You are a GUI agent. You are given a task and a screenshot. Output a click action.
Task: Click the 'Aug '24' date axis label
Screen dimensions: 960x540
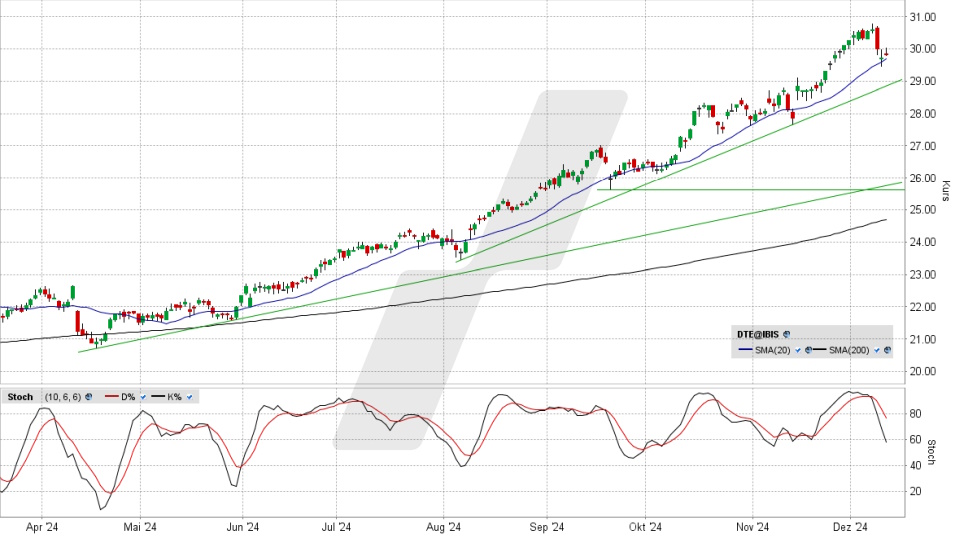click(x=443, y=527)
